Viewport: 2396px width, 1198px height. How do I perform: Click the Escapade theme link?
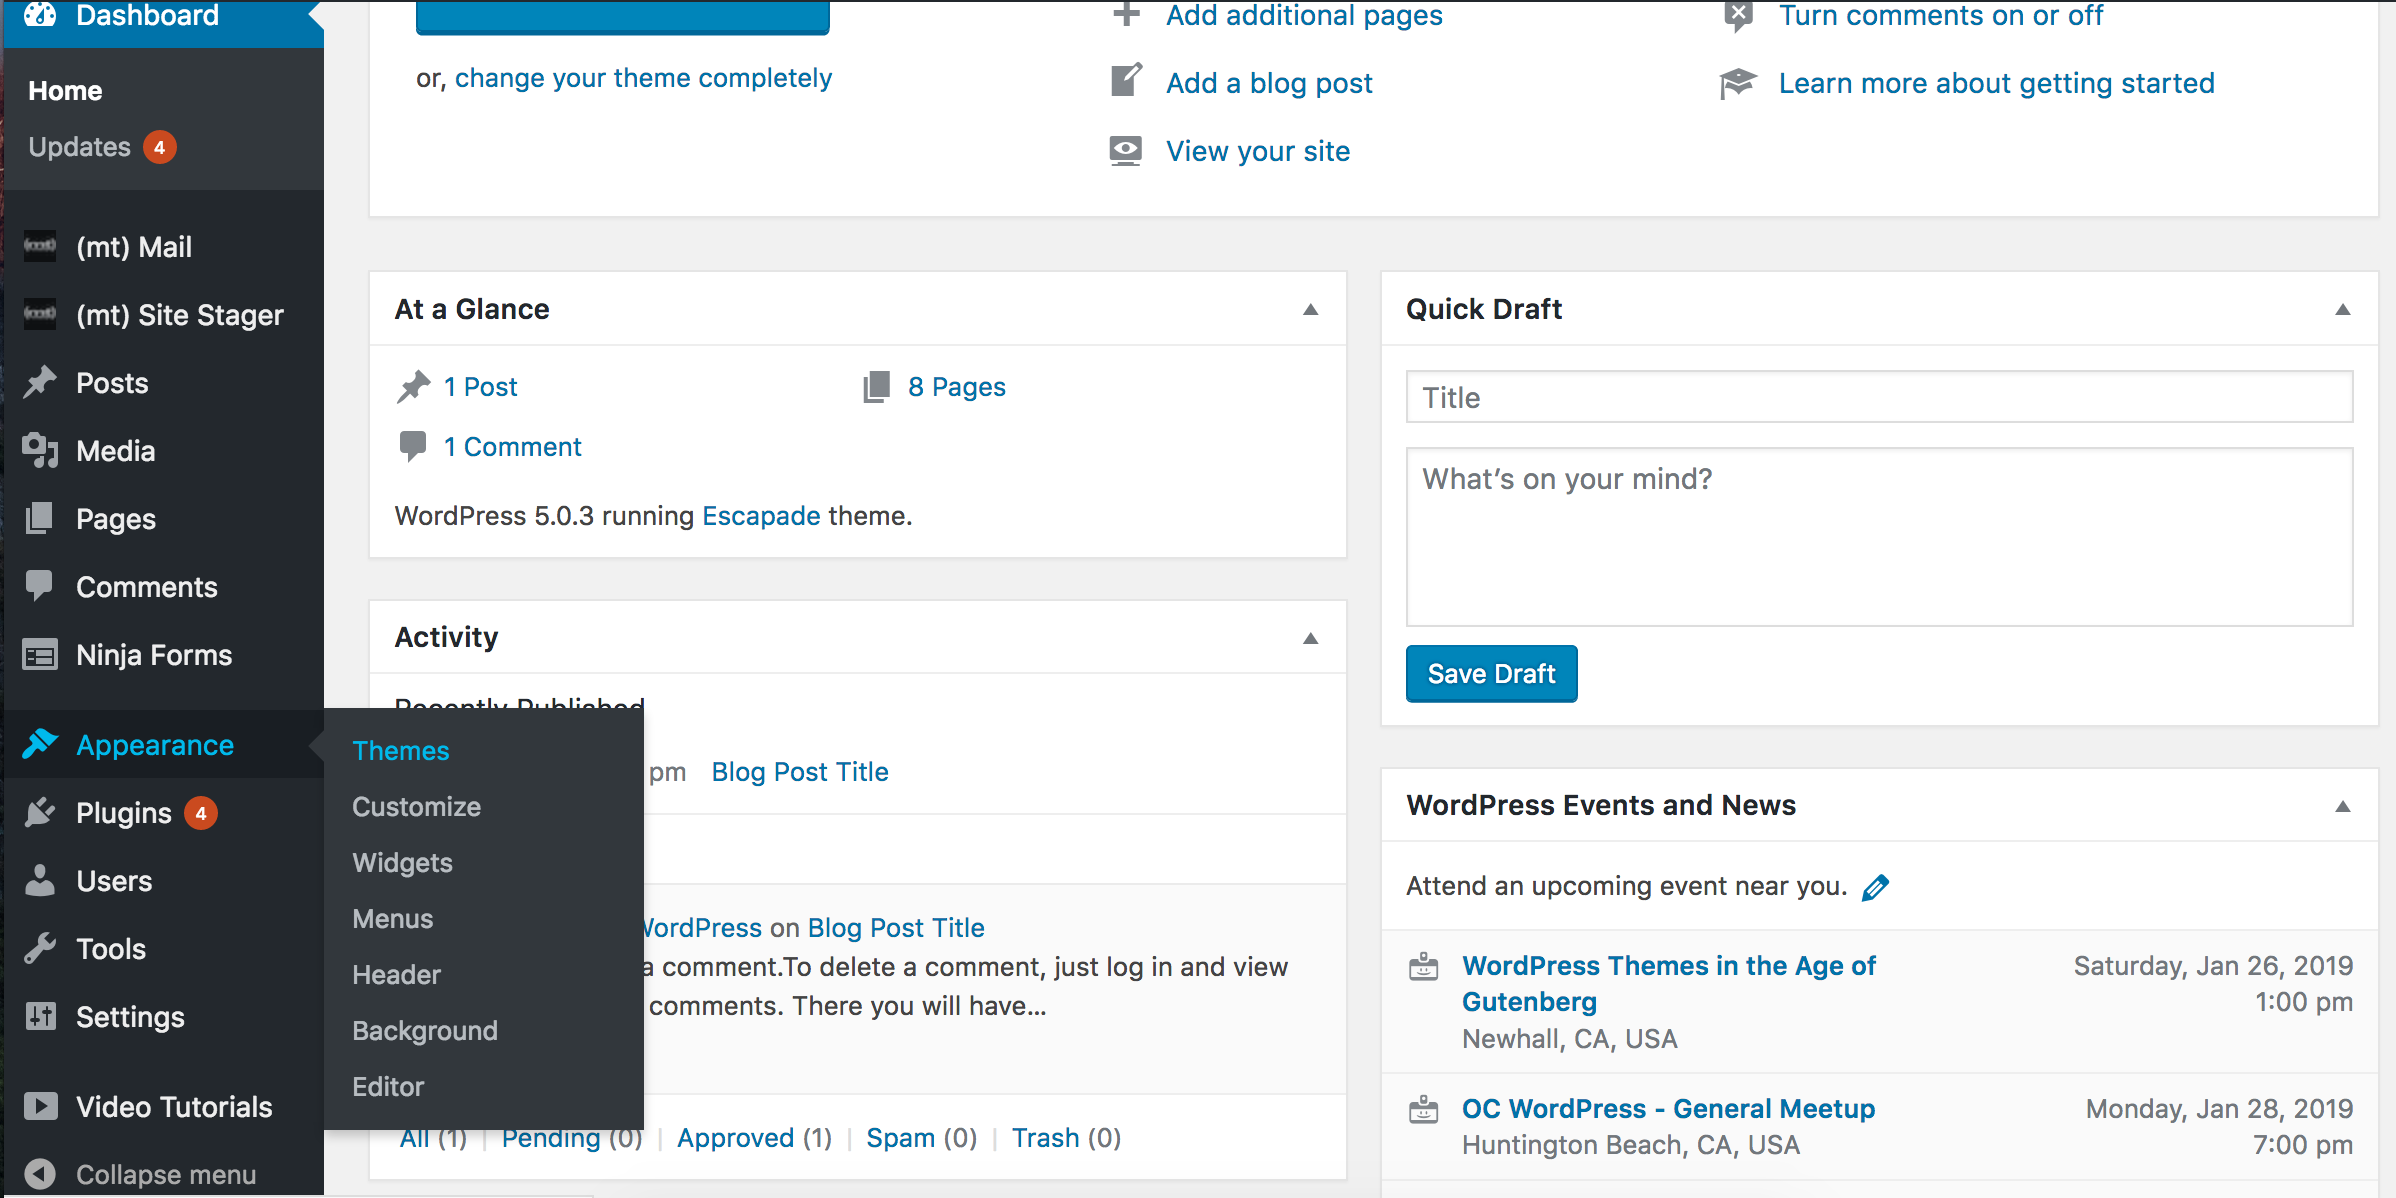762,515
